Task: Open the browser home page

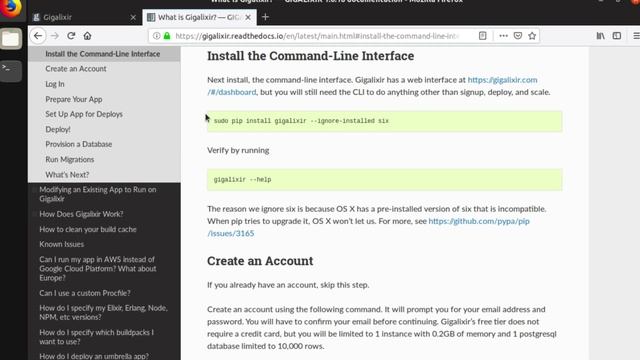Action: coord(87,36)
